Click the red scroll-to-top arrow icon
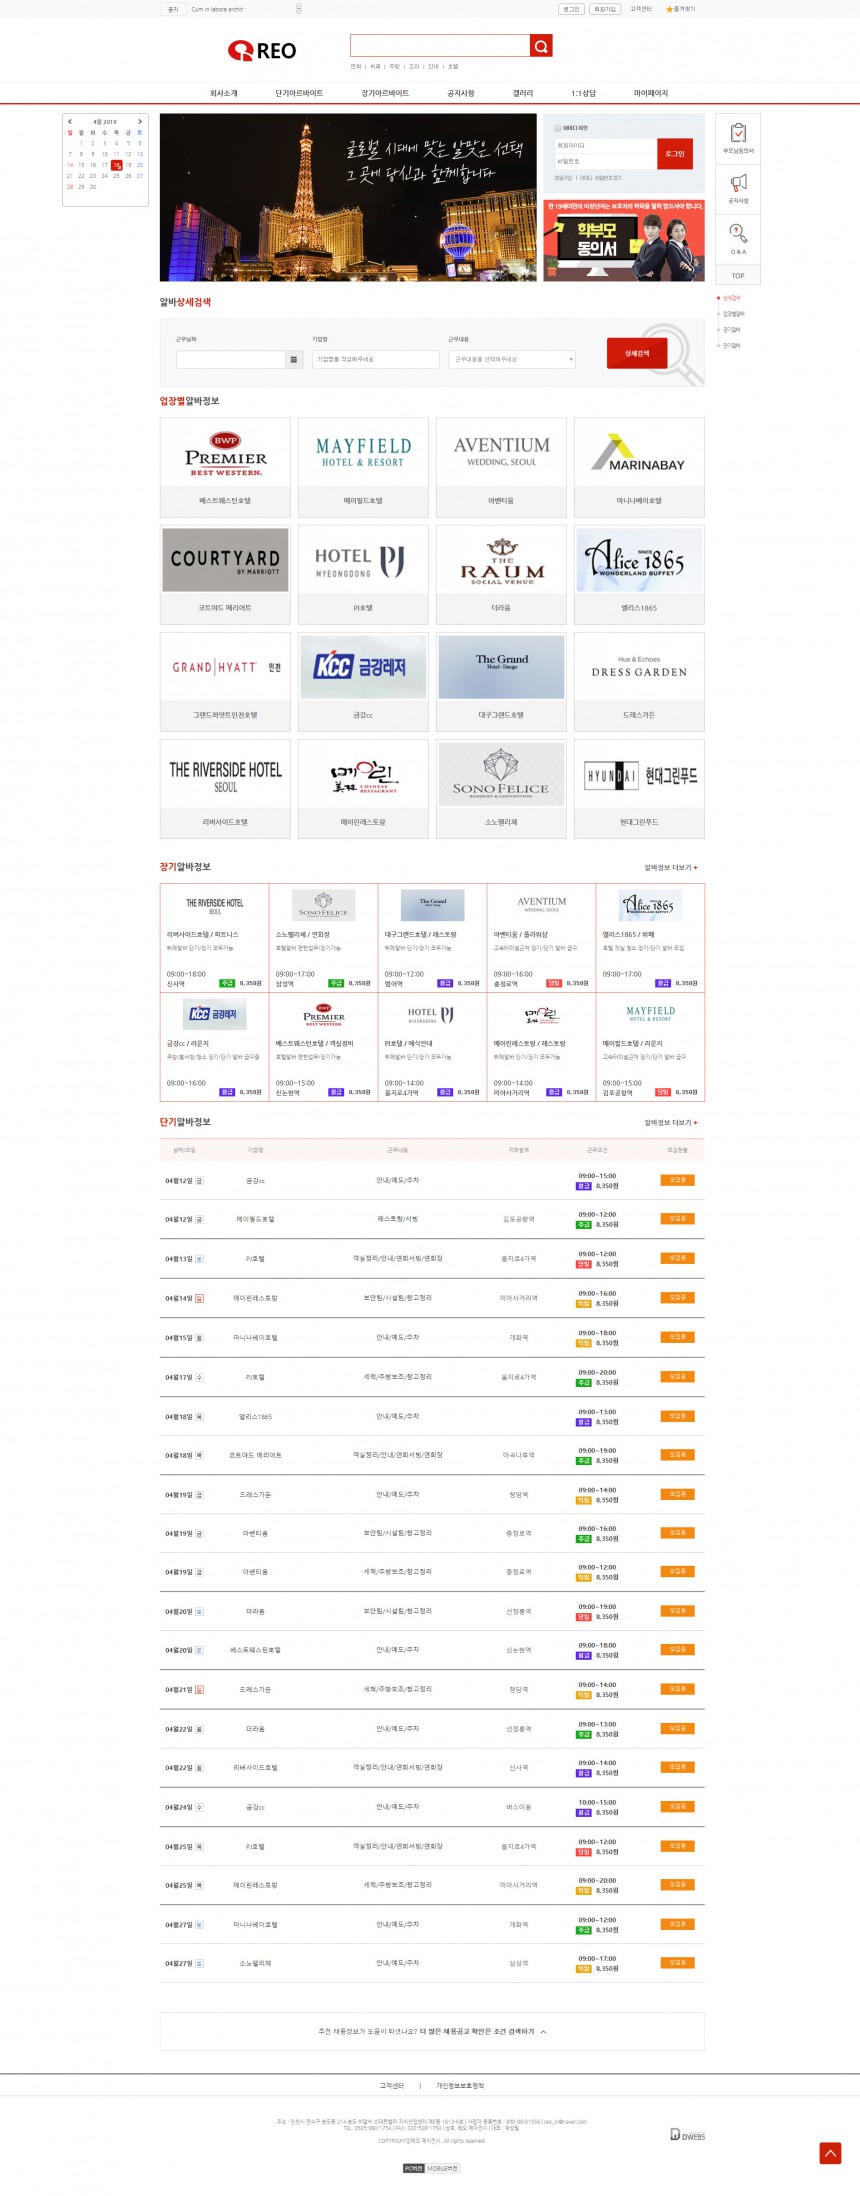Image resolution: width=860 pixels, height=2196 pixels. 830,2153
